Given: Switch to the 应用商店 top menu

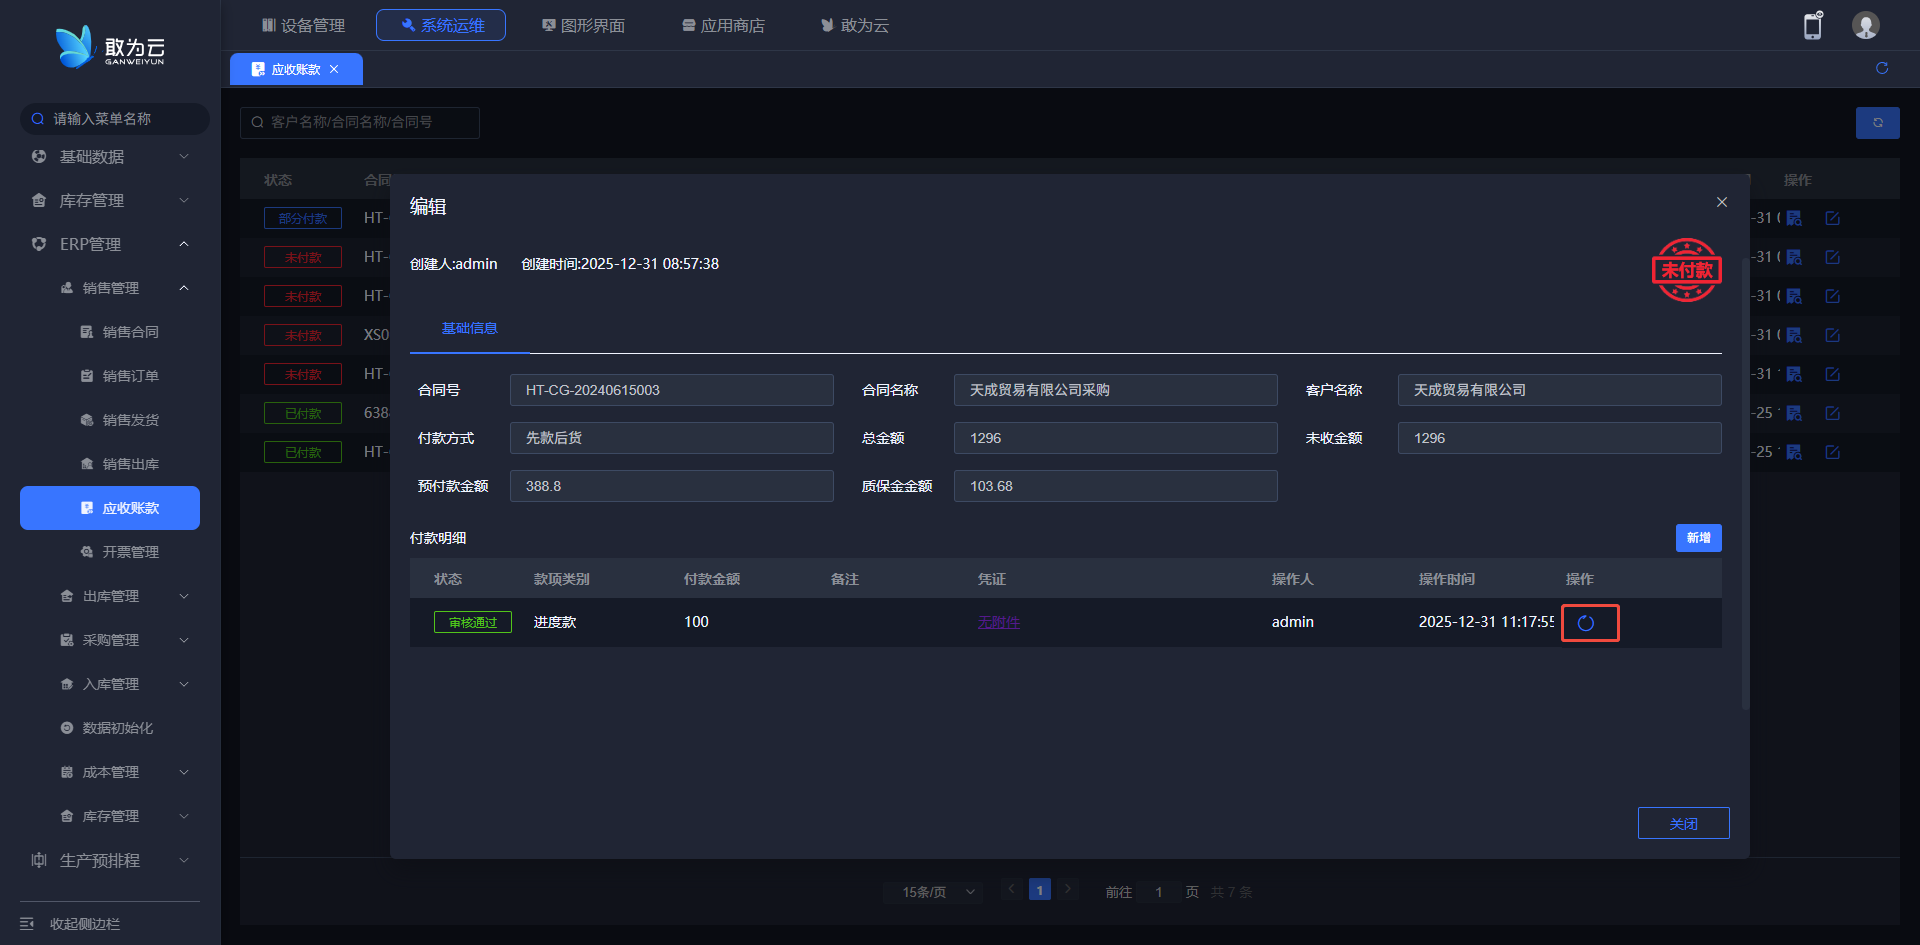Looking at the screenshot, I should 723,25.
